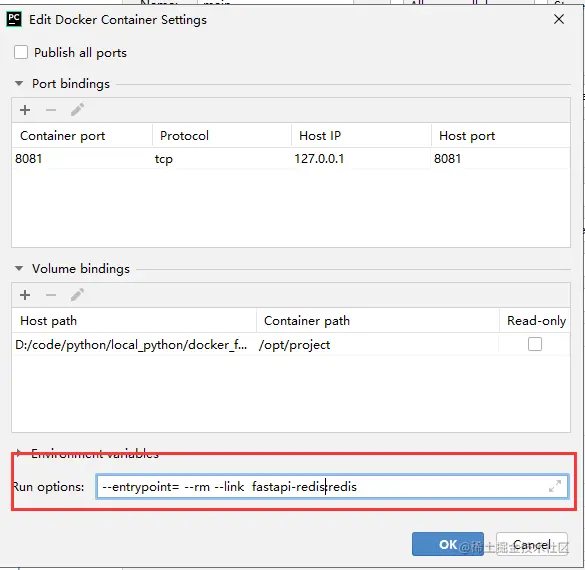Toggle Read-only checkbox for /opt/project volume
The height and width of the screenshot is (570, 585).
(x=535, y=344)
